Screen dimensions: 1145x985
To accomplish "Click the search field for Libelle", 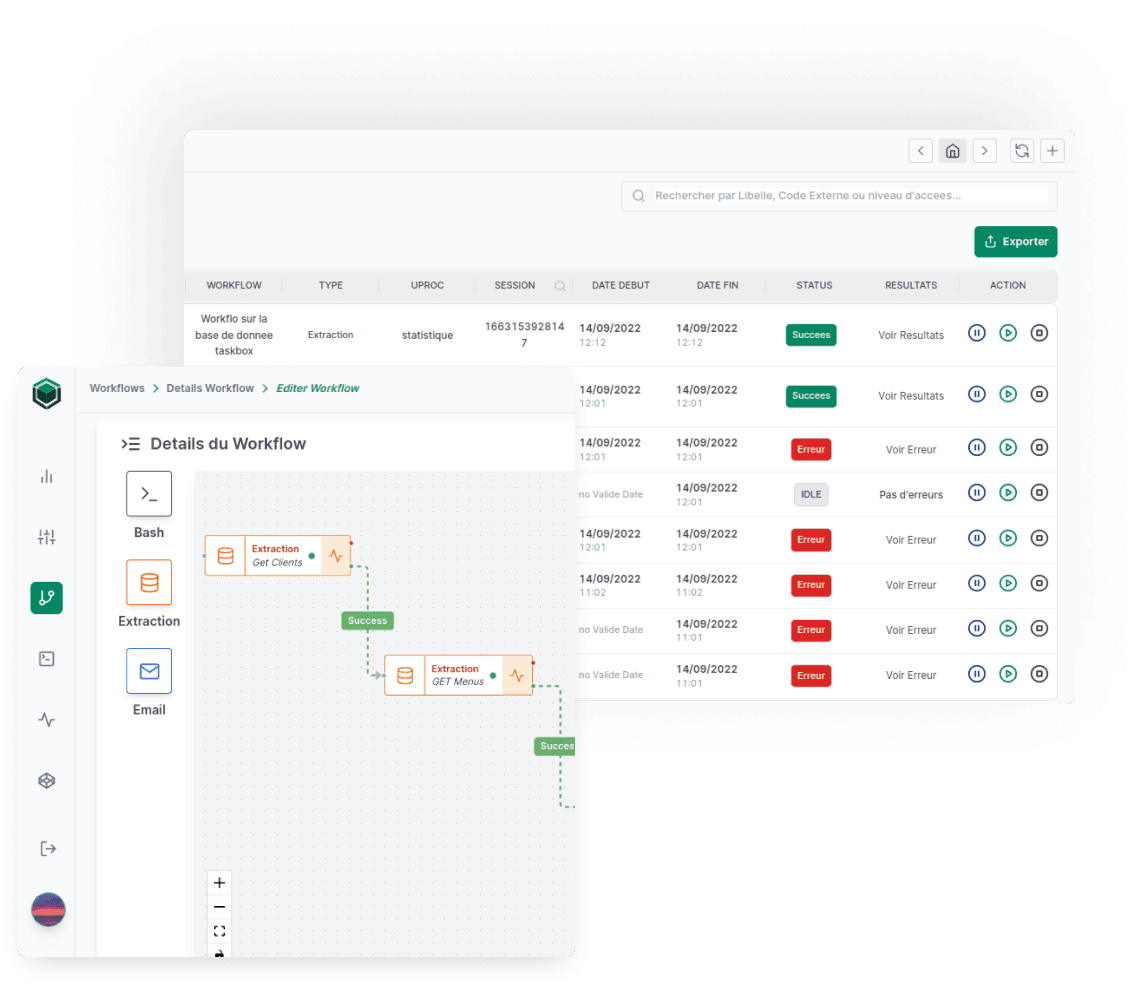I will pos(850,196).
